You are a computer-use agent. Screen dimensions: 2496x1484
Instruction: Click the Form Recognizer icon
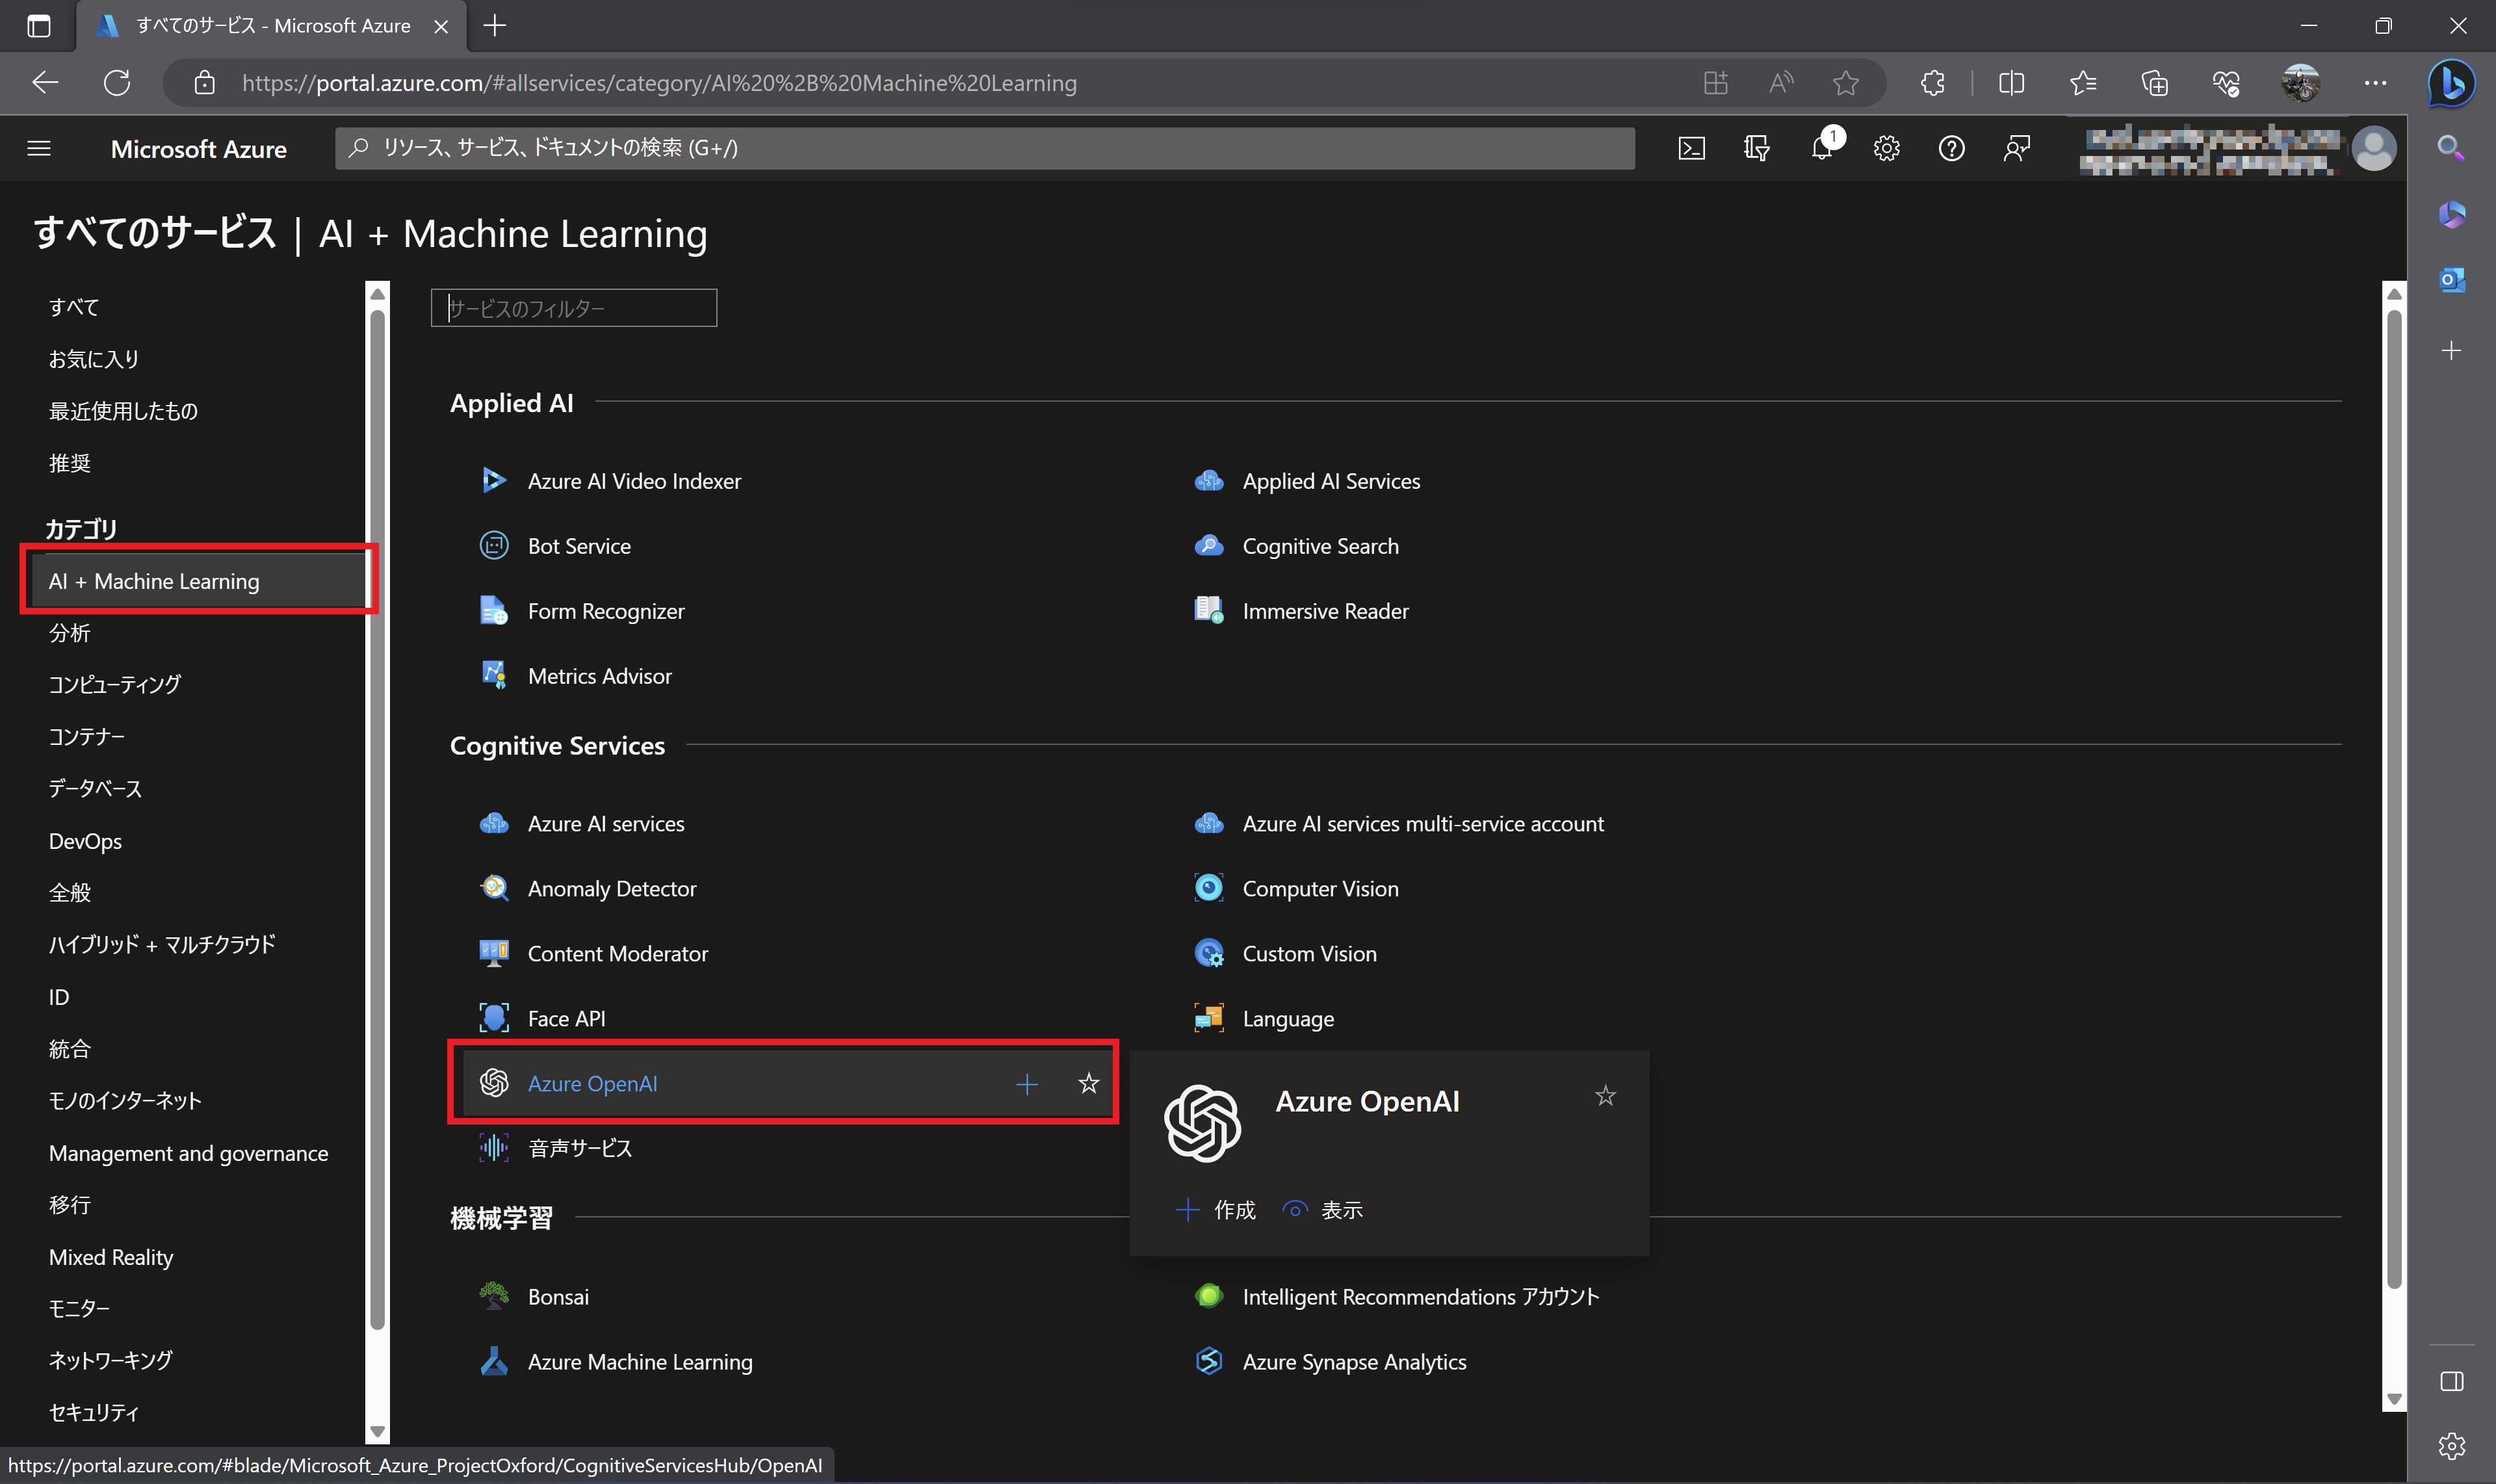click(x=494, y=610)
